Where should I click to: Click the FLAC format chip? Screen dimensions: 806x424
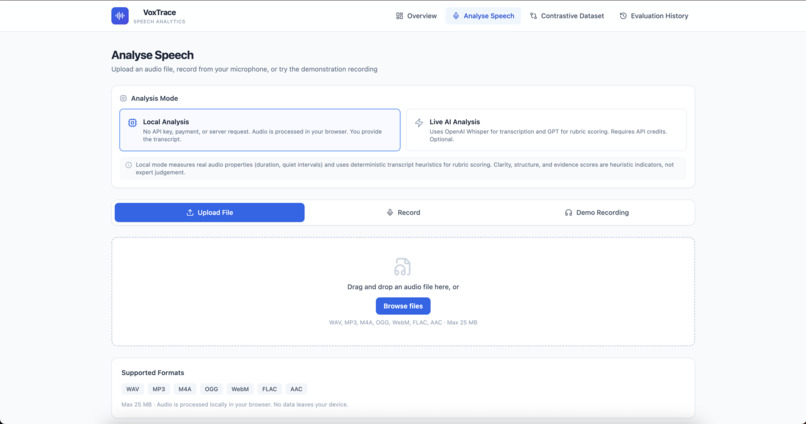[x=269, y=389]
